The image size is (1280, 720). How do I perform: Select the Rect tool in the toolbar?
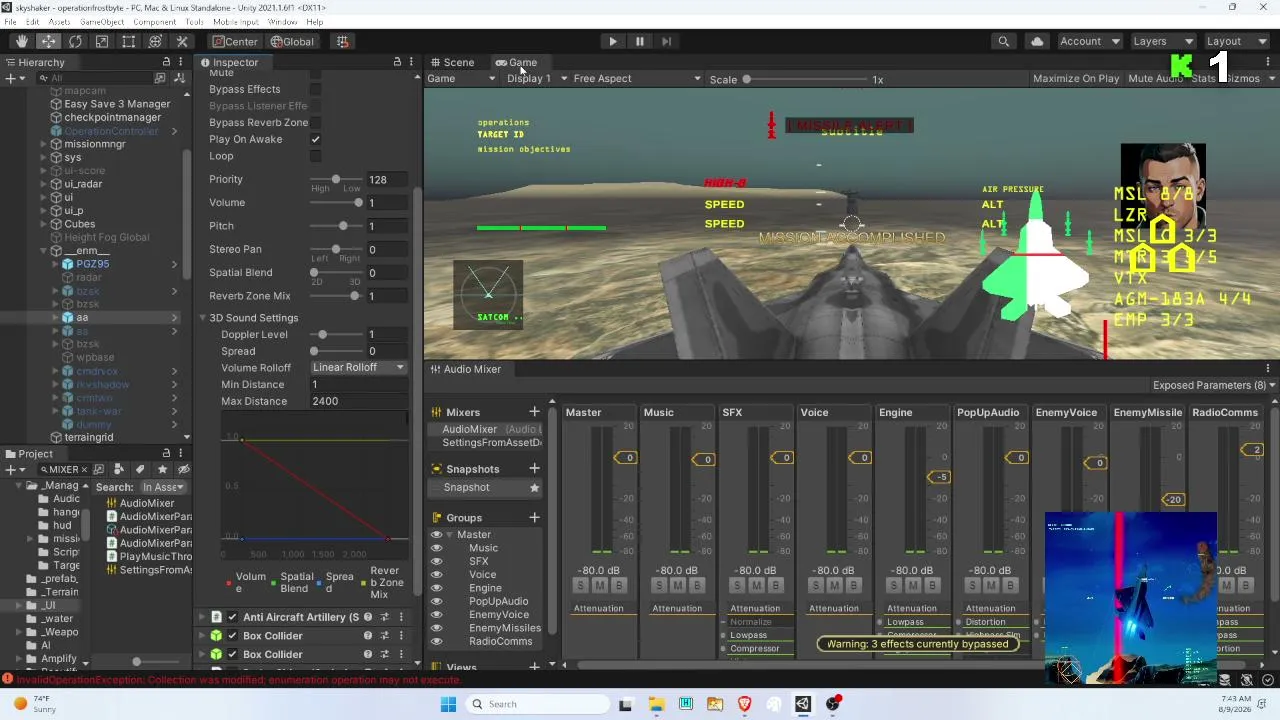pyautogui.click(x=129, y=41)
